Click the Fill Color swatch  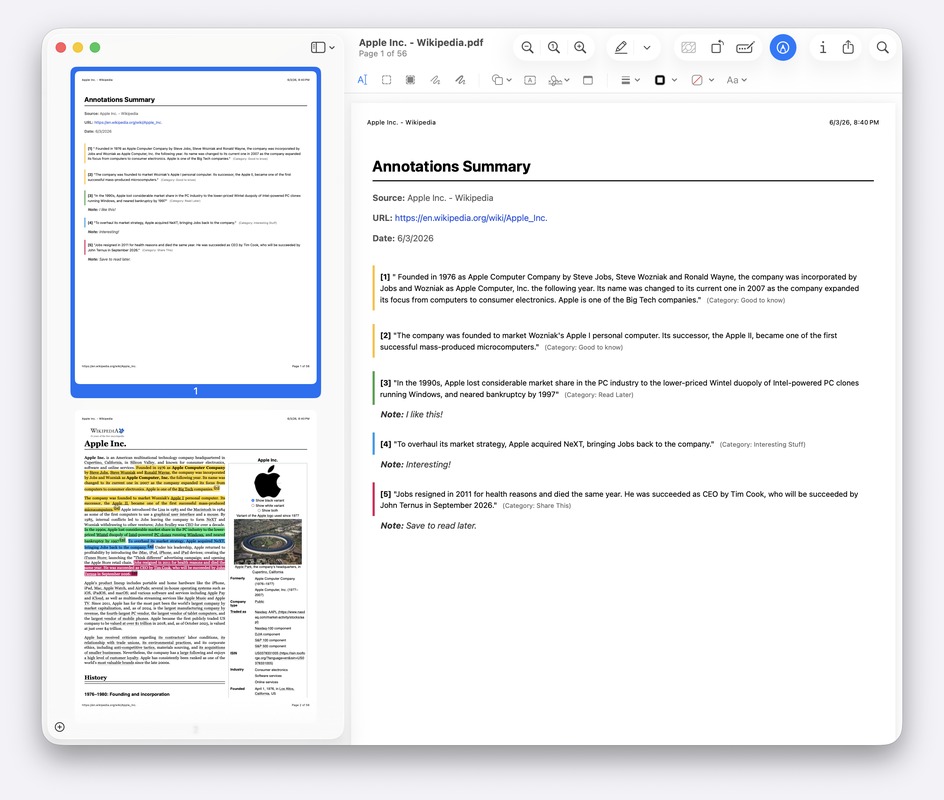[697, 80]
